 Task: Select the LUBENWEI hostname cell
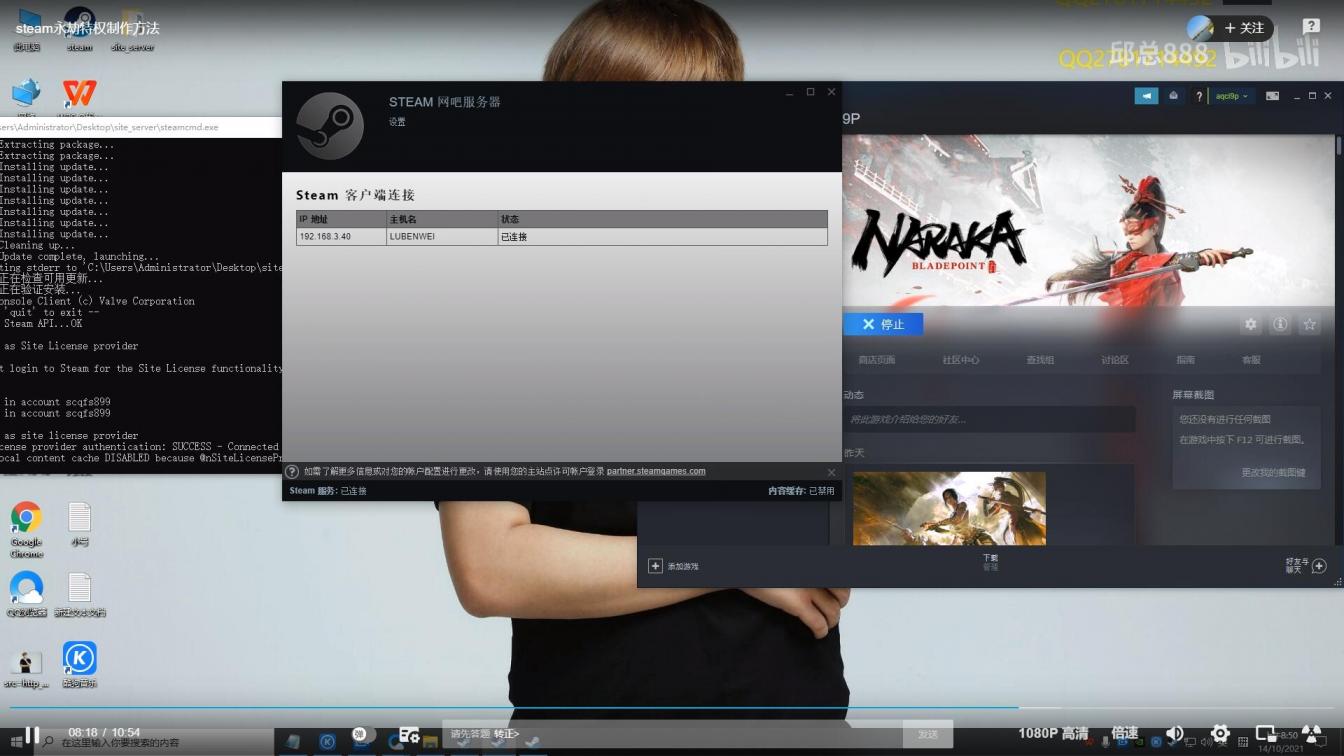point(441,237)
